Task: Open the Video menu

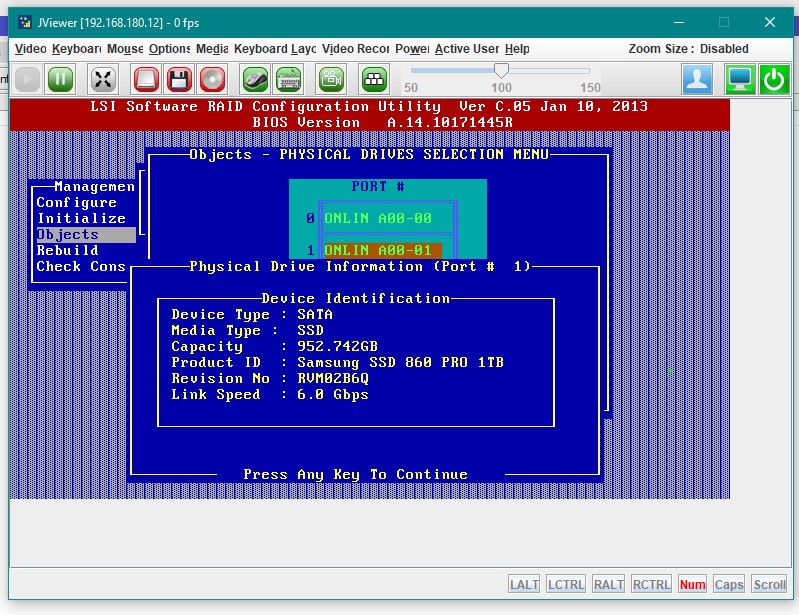Action: 31,49
